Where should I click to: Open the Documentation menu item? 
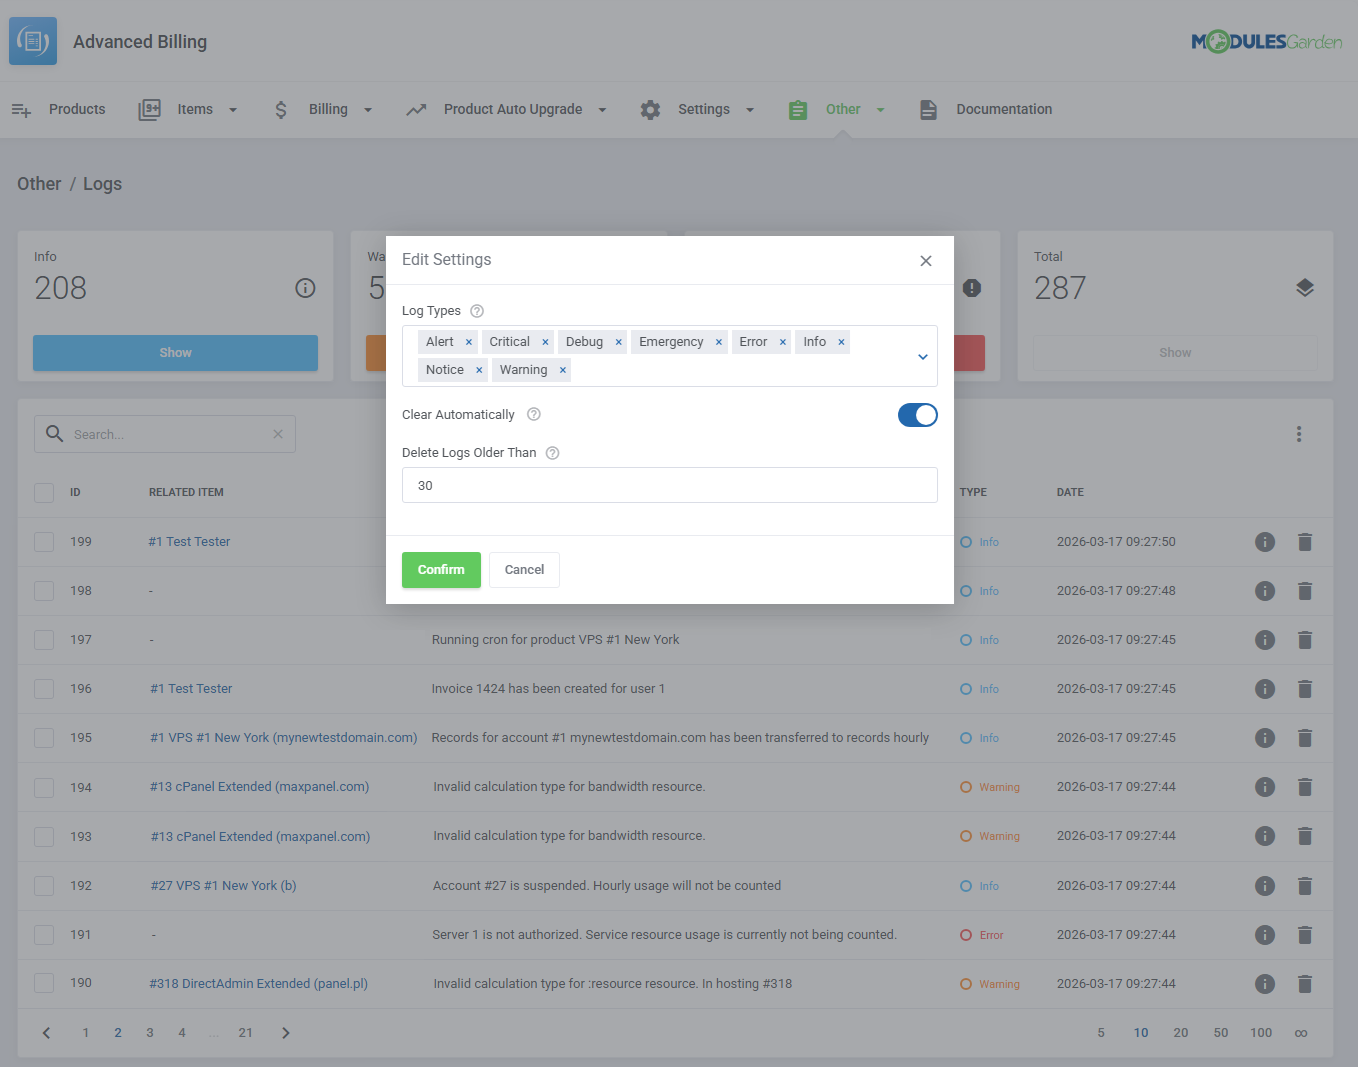click(1003, 109)
